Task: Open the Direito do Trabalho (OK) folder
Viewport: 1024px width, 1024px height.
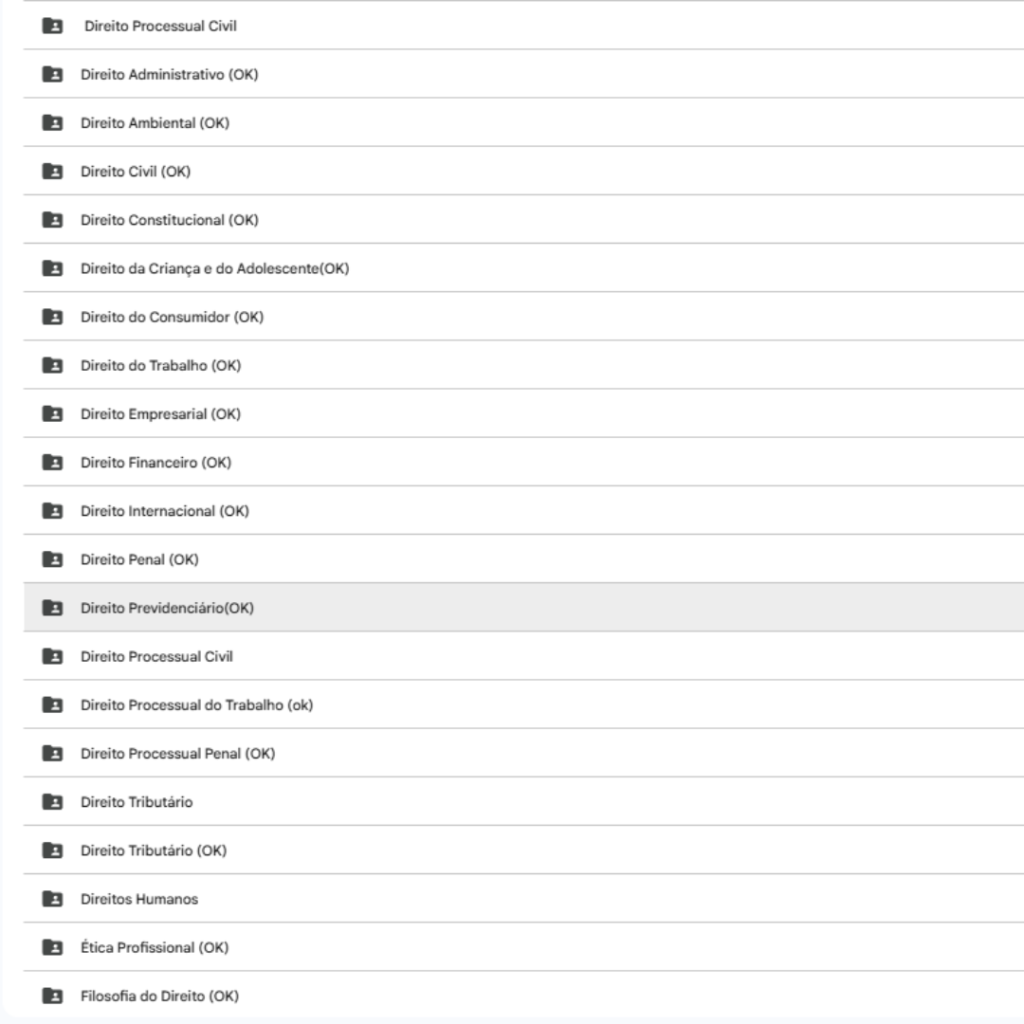Action: [x=160, y=366]
